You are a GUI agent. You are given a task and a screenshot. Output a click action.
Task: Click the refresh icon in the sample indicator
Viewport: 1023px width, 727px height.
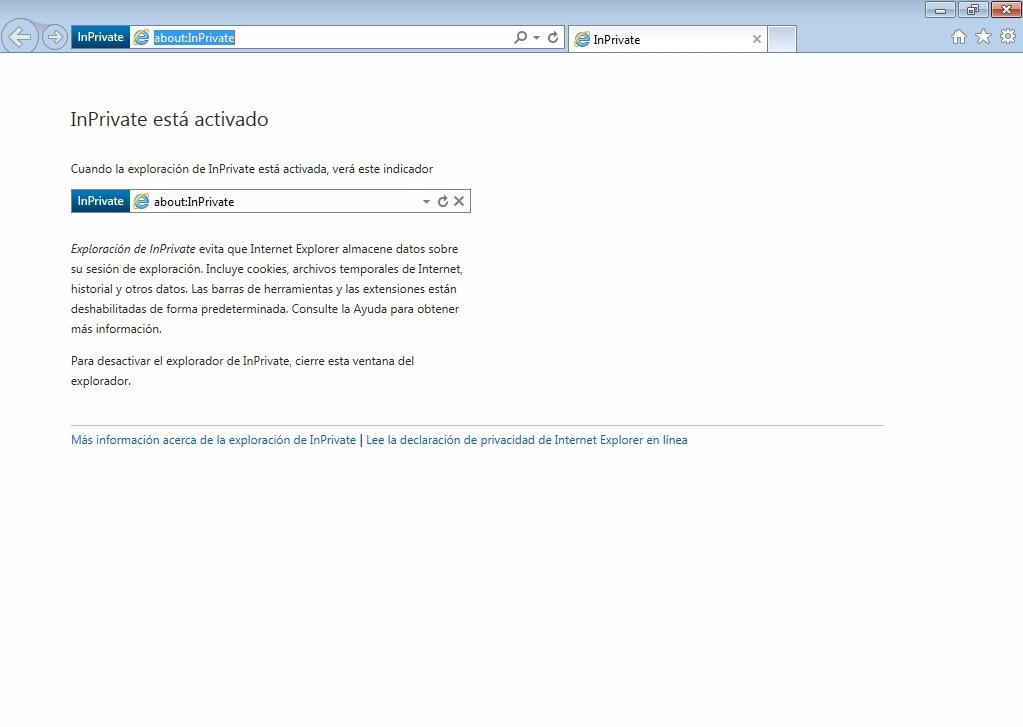pyautogui.click(x=442, y=201)
